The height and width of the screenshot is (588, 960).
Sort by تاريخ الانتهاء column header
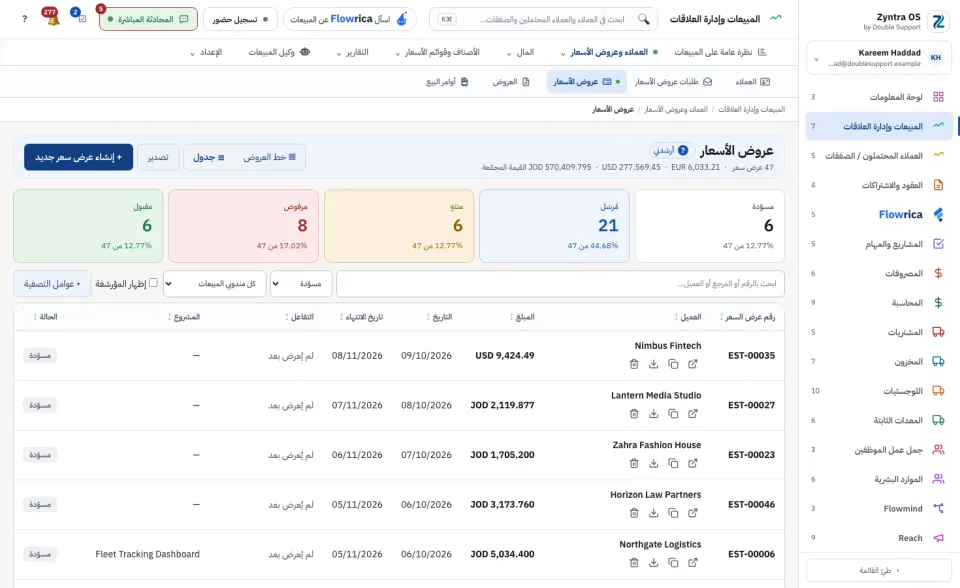(x=361, y=317)
